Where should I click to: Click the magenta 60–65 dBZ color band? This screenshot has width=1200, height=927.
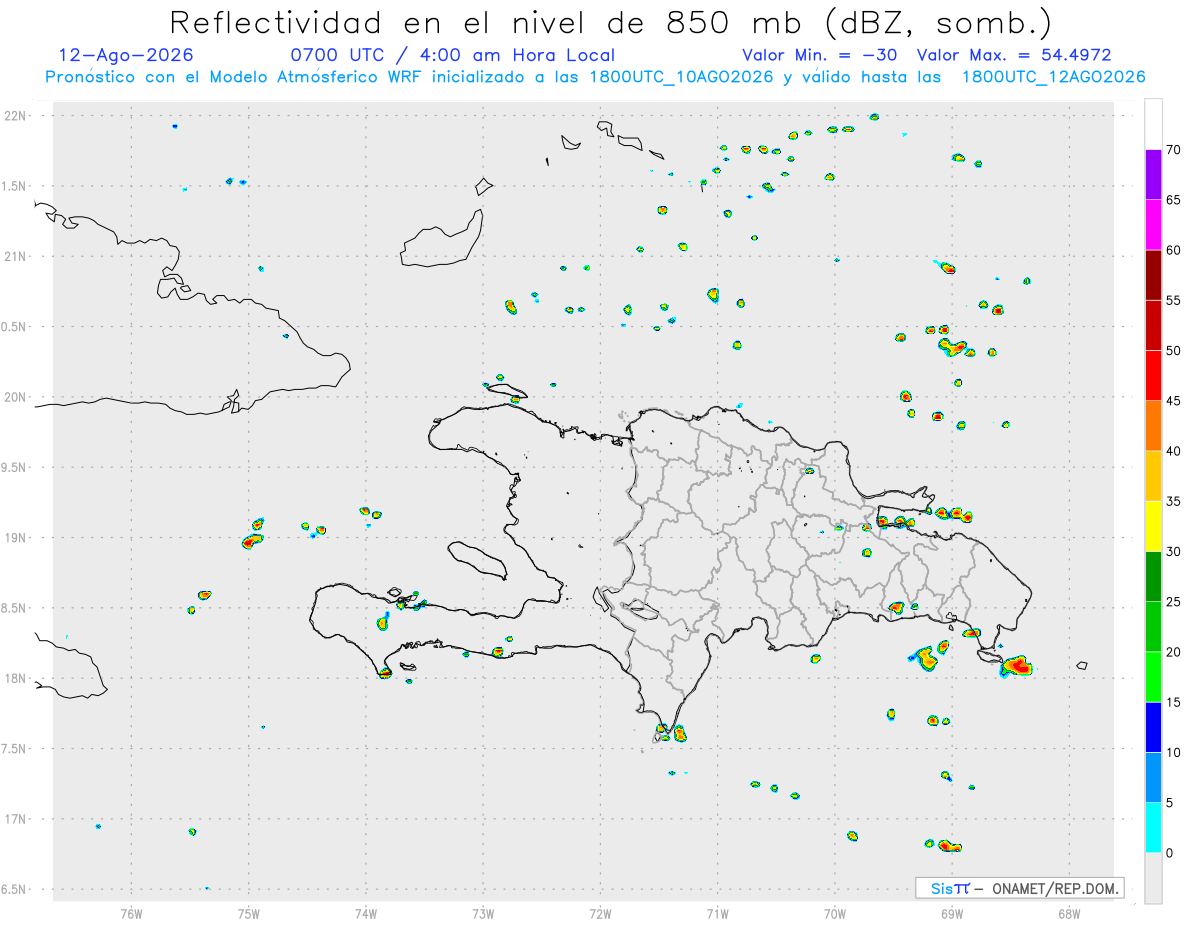1153,225
